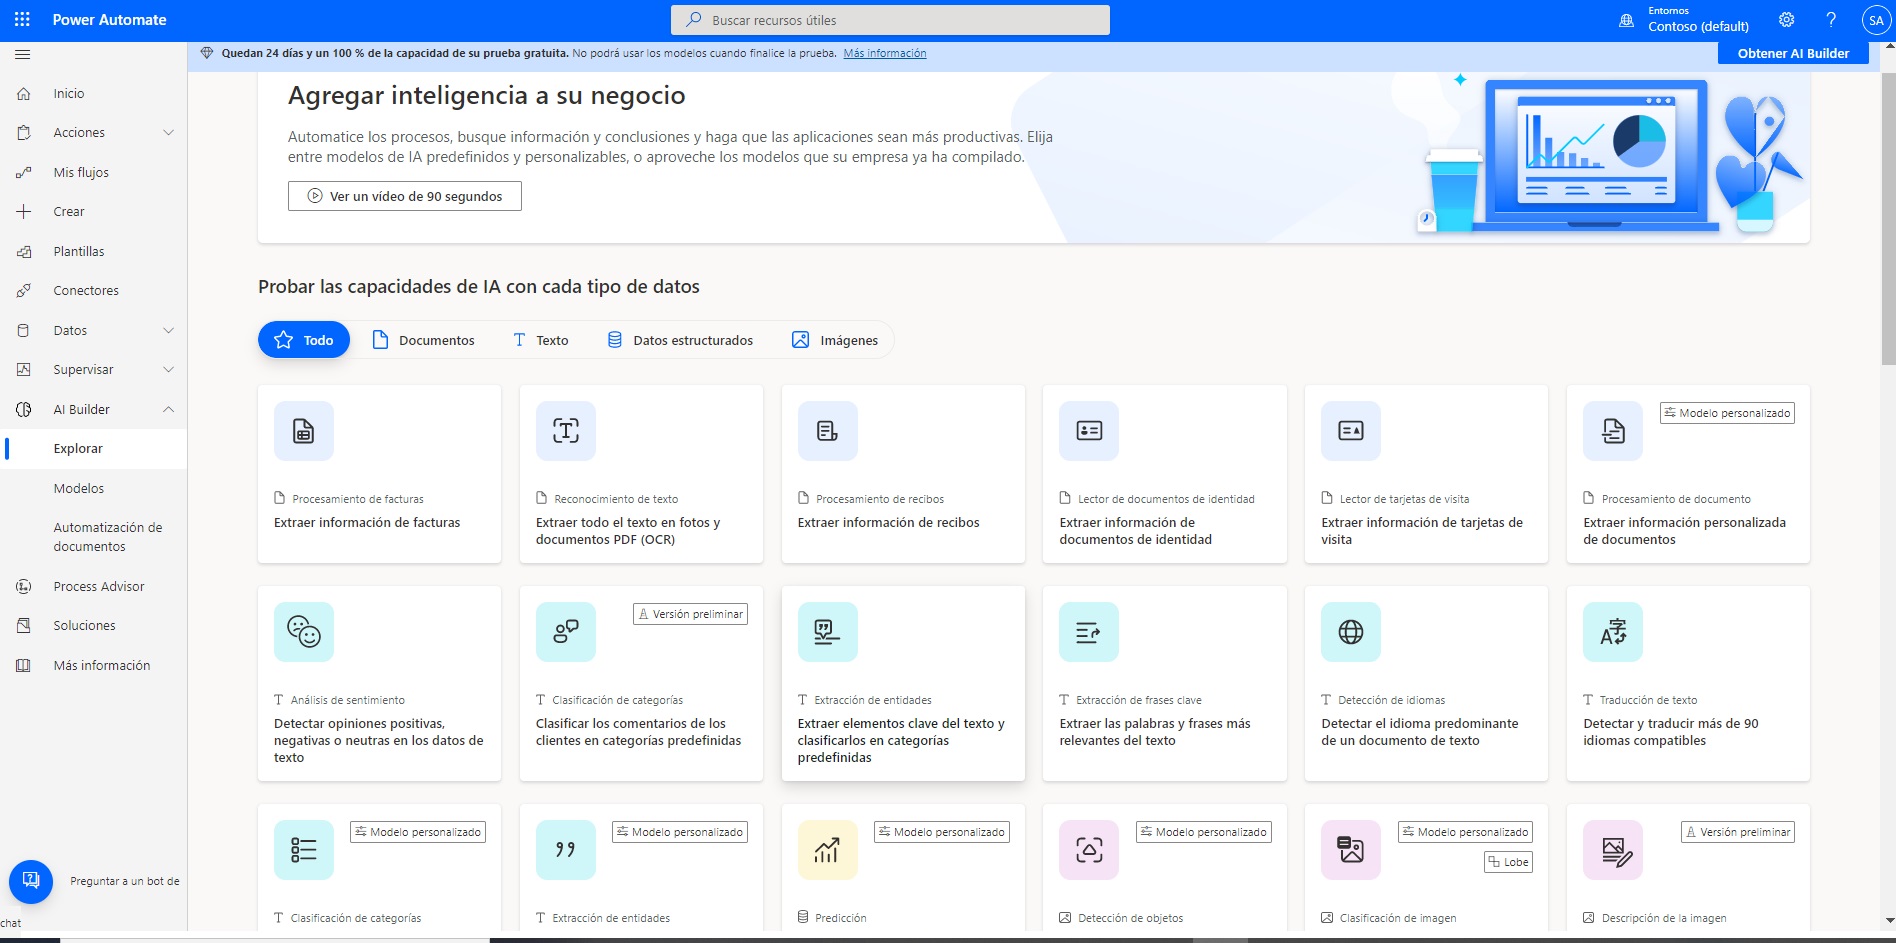The height and width of the screenshot is (943, 1896).
Task: Expand the Datos menu chevron
Action: click(x=168, y=330)
